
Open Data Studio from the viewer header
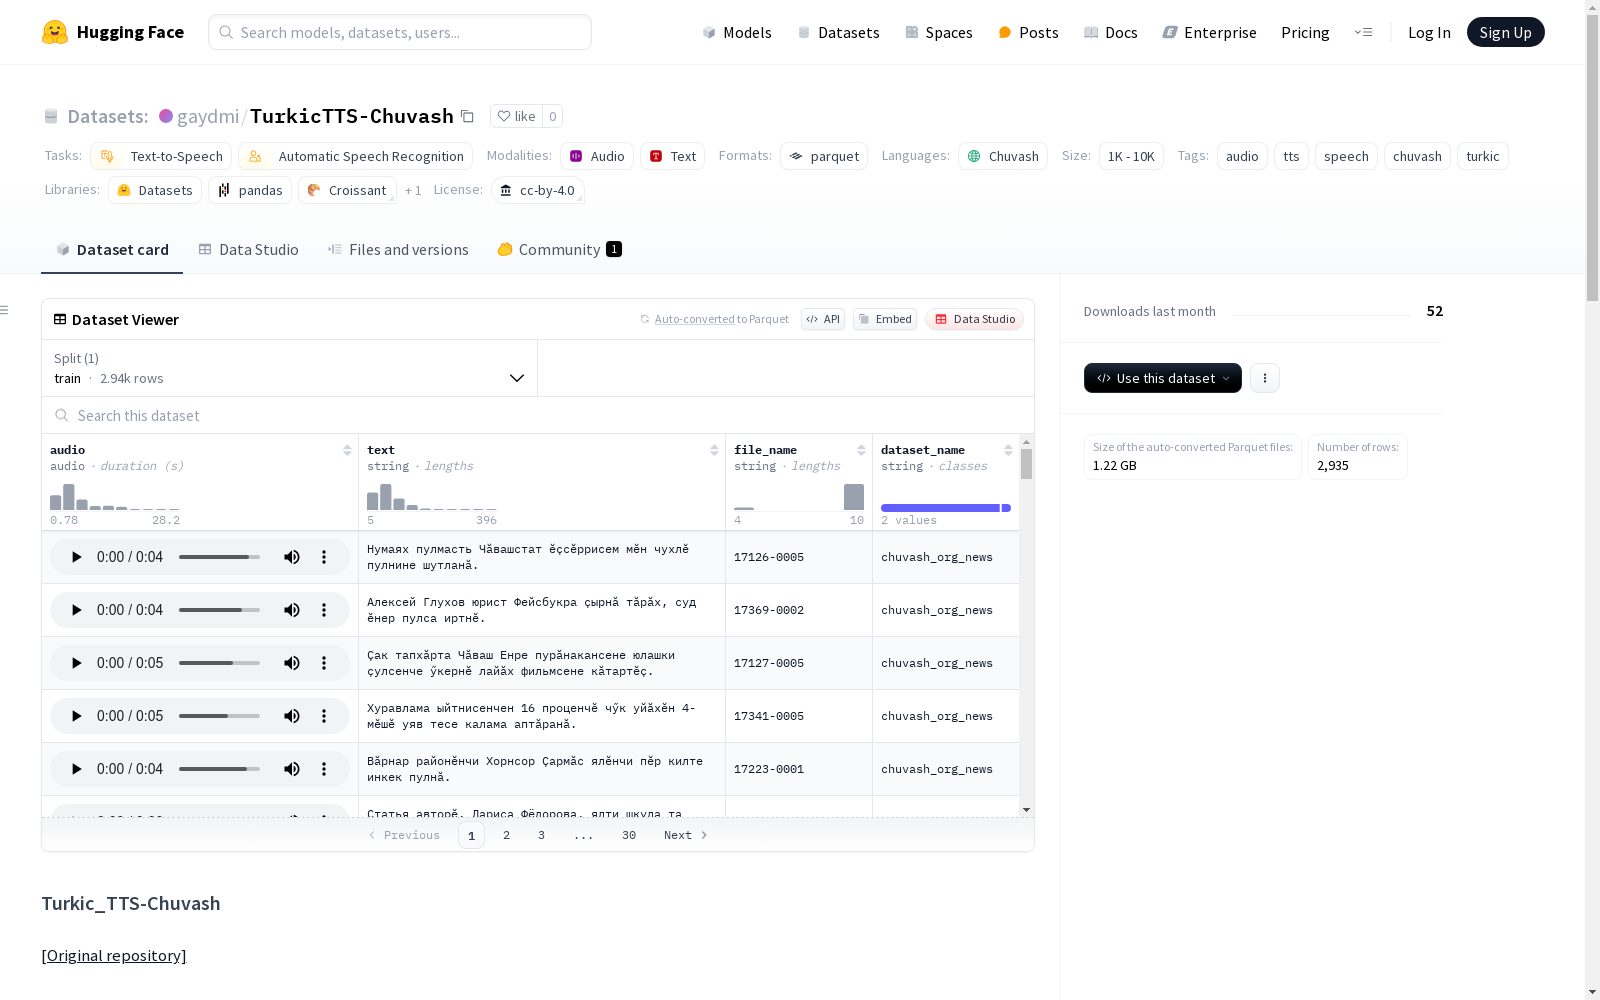pyautogui.click(x=975, y=319)
